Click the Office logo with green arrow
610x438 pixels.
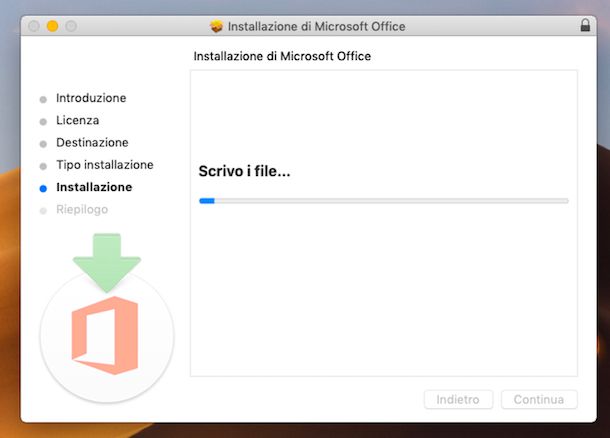tap(107, 317)
